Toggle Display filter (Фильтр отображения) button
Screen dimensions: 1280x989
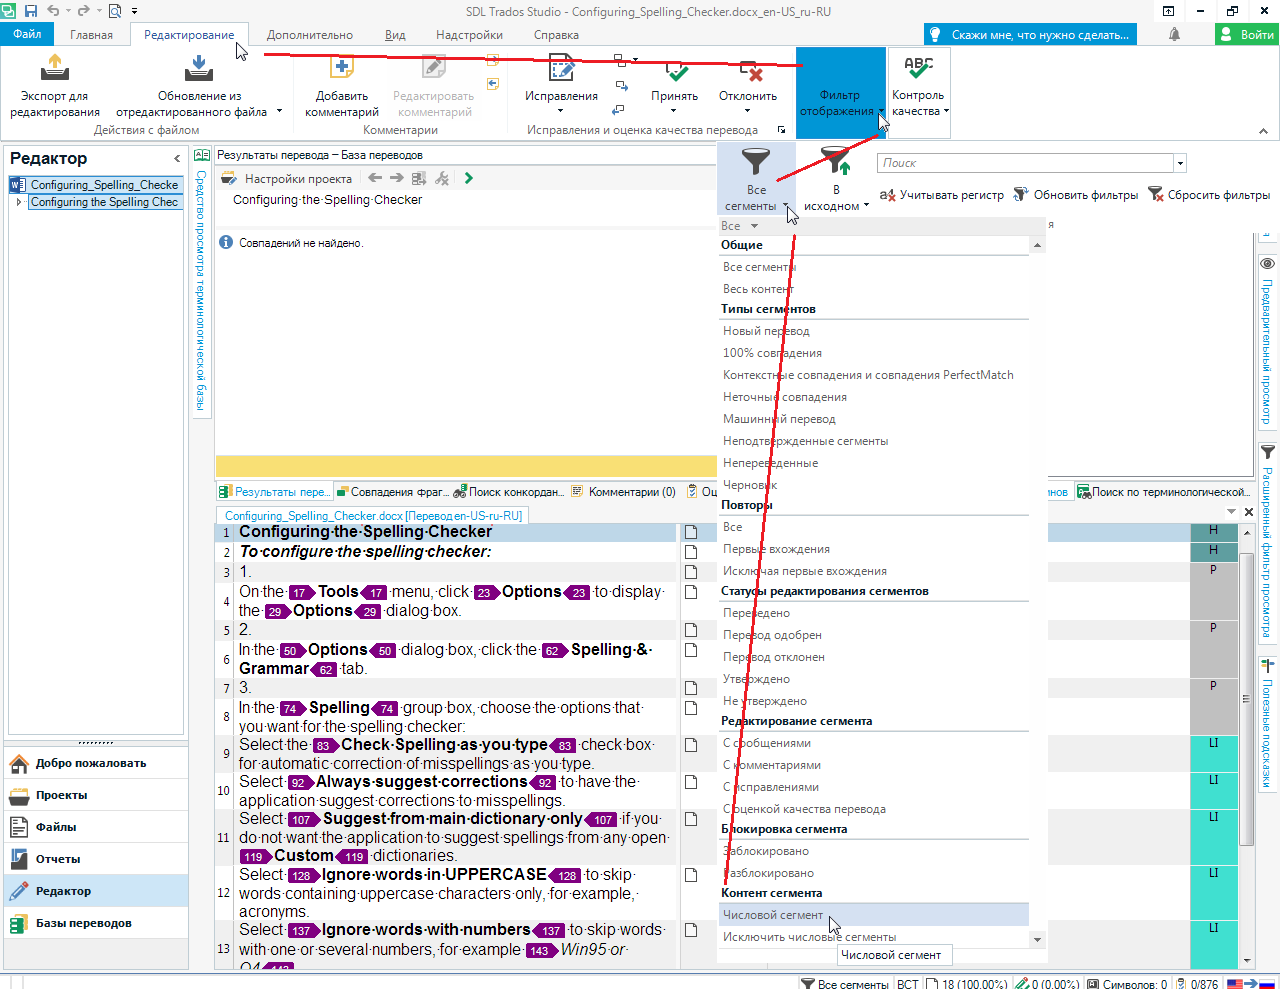pos(840,90)
